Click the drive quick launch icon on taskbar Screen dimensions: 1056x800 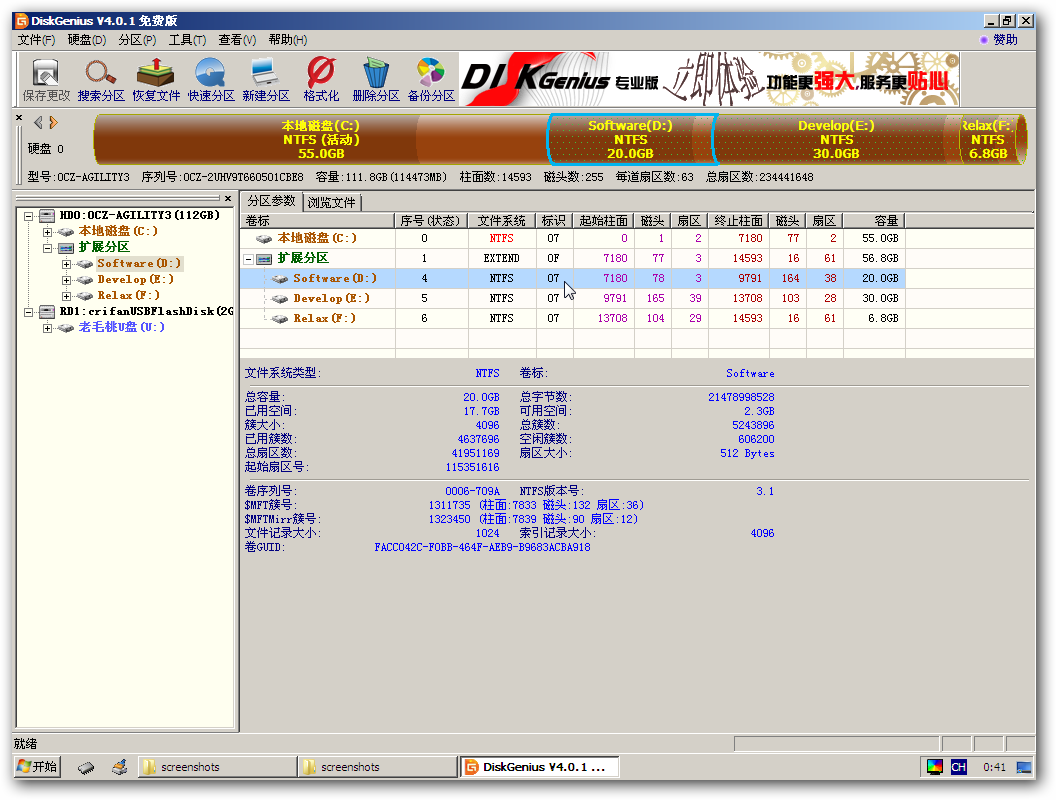coord(86,768)
